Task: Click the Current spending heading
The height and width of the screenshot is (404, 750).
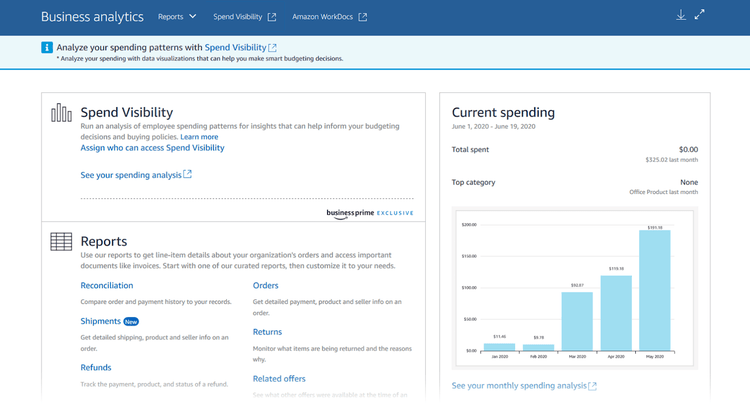Action: (503, 112)
